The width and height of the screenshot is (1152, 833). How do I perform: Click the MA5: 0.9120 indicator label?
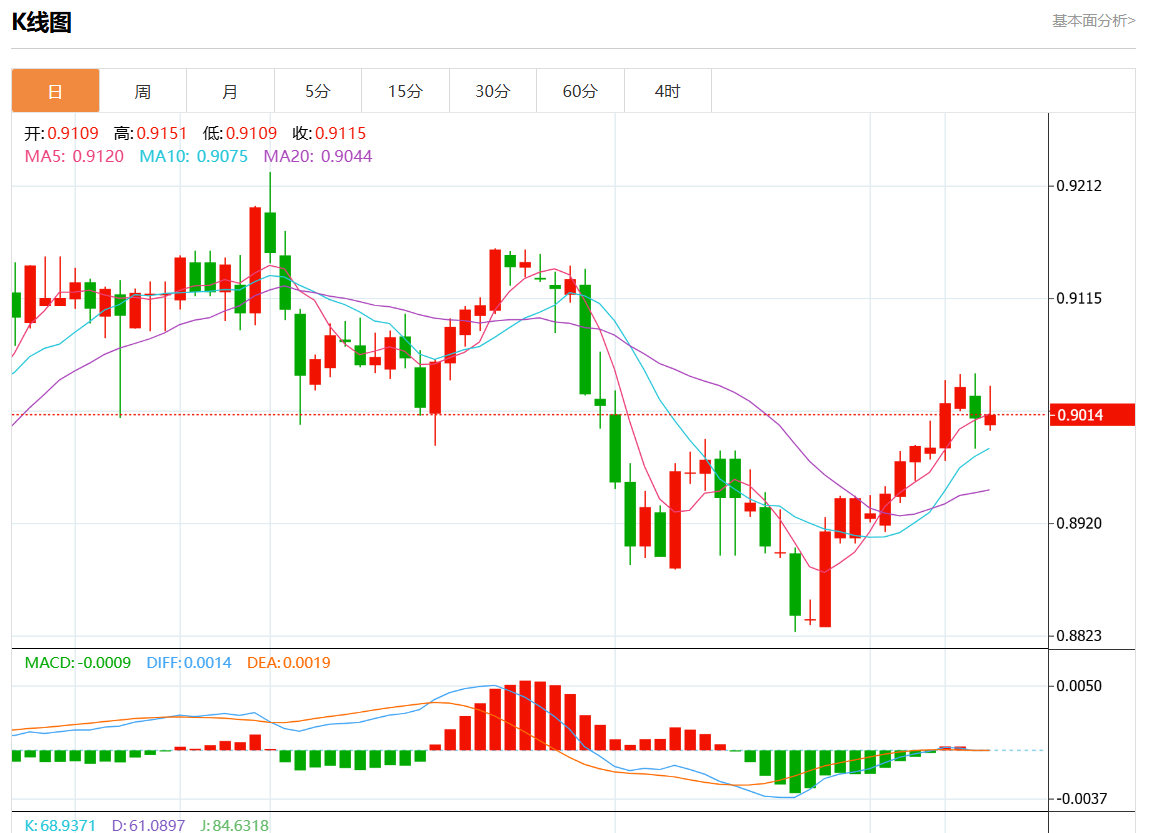(74, 156)
